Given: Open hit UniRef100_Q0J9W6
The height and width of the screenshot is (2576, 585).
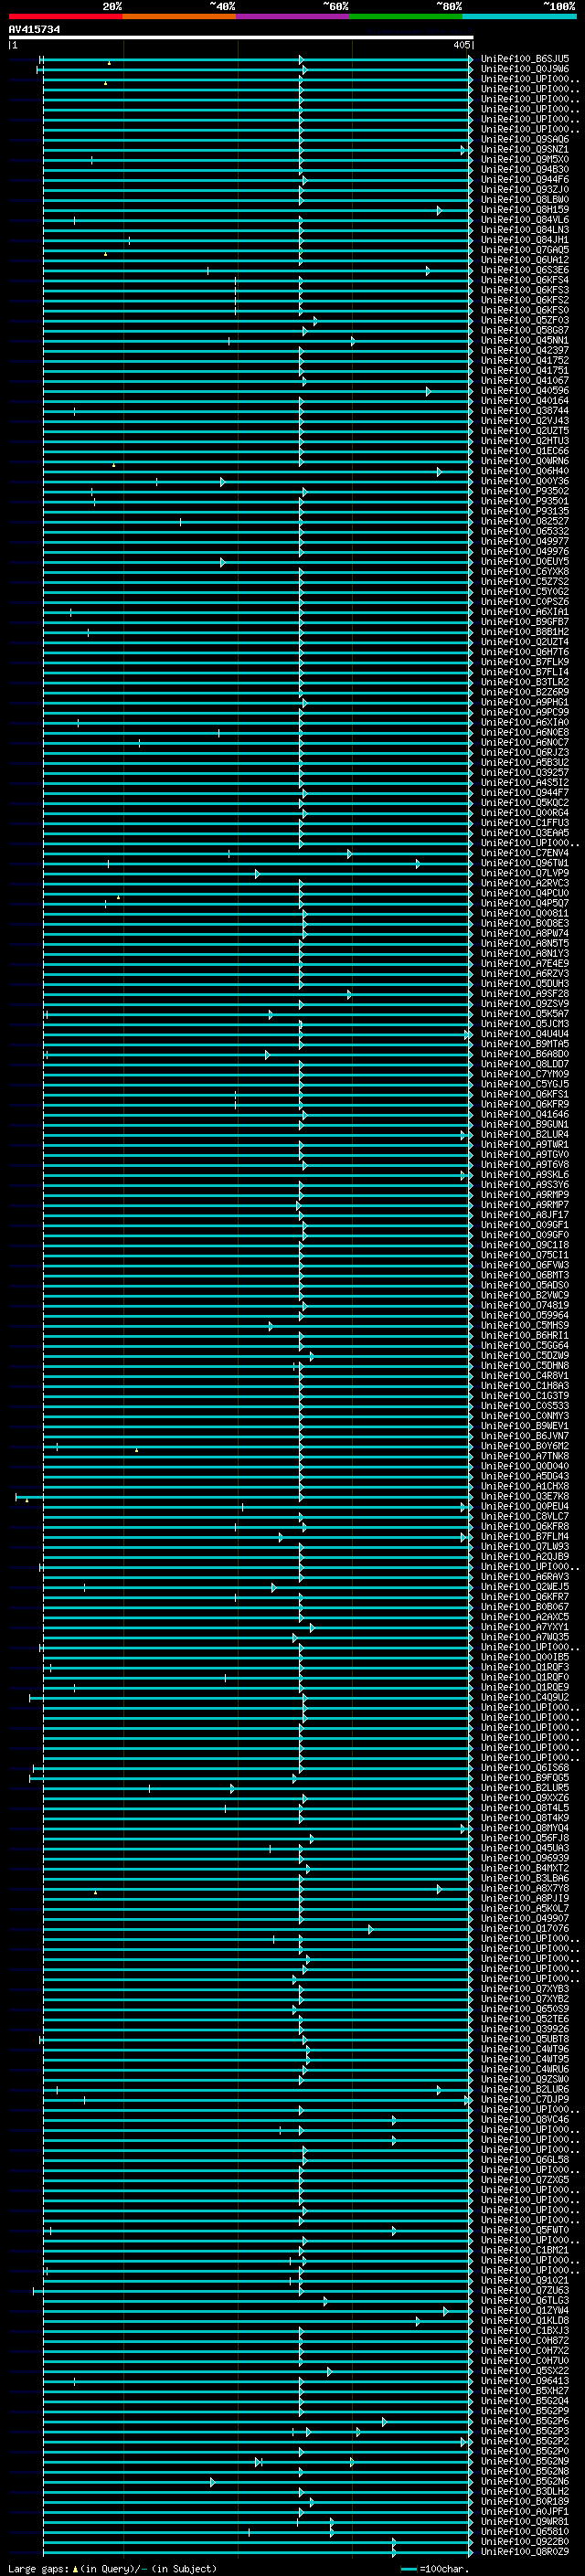Looking at the screenshot, I should tap(525, 69).
